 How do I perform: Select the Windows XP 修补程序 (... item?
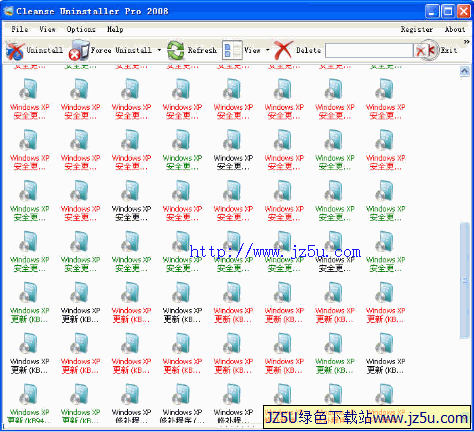[x=182, y=403]
